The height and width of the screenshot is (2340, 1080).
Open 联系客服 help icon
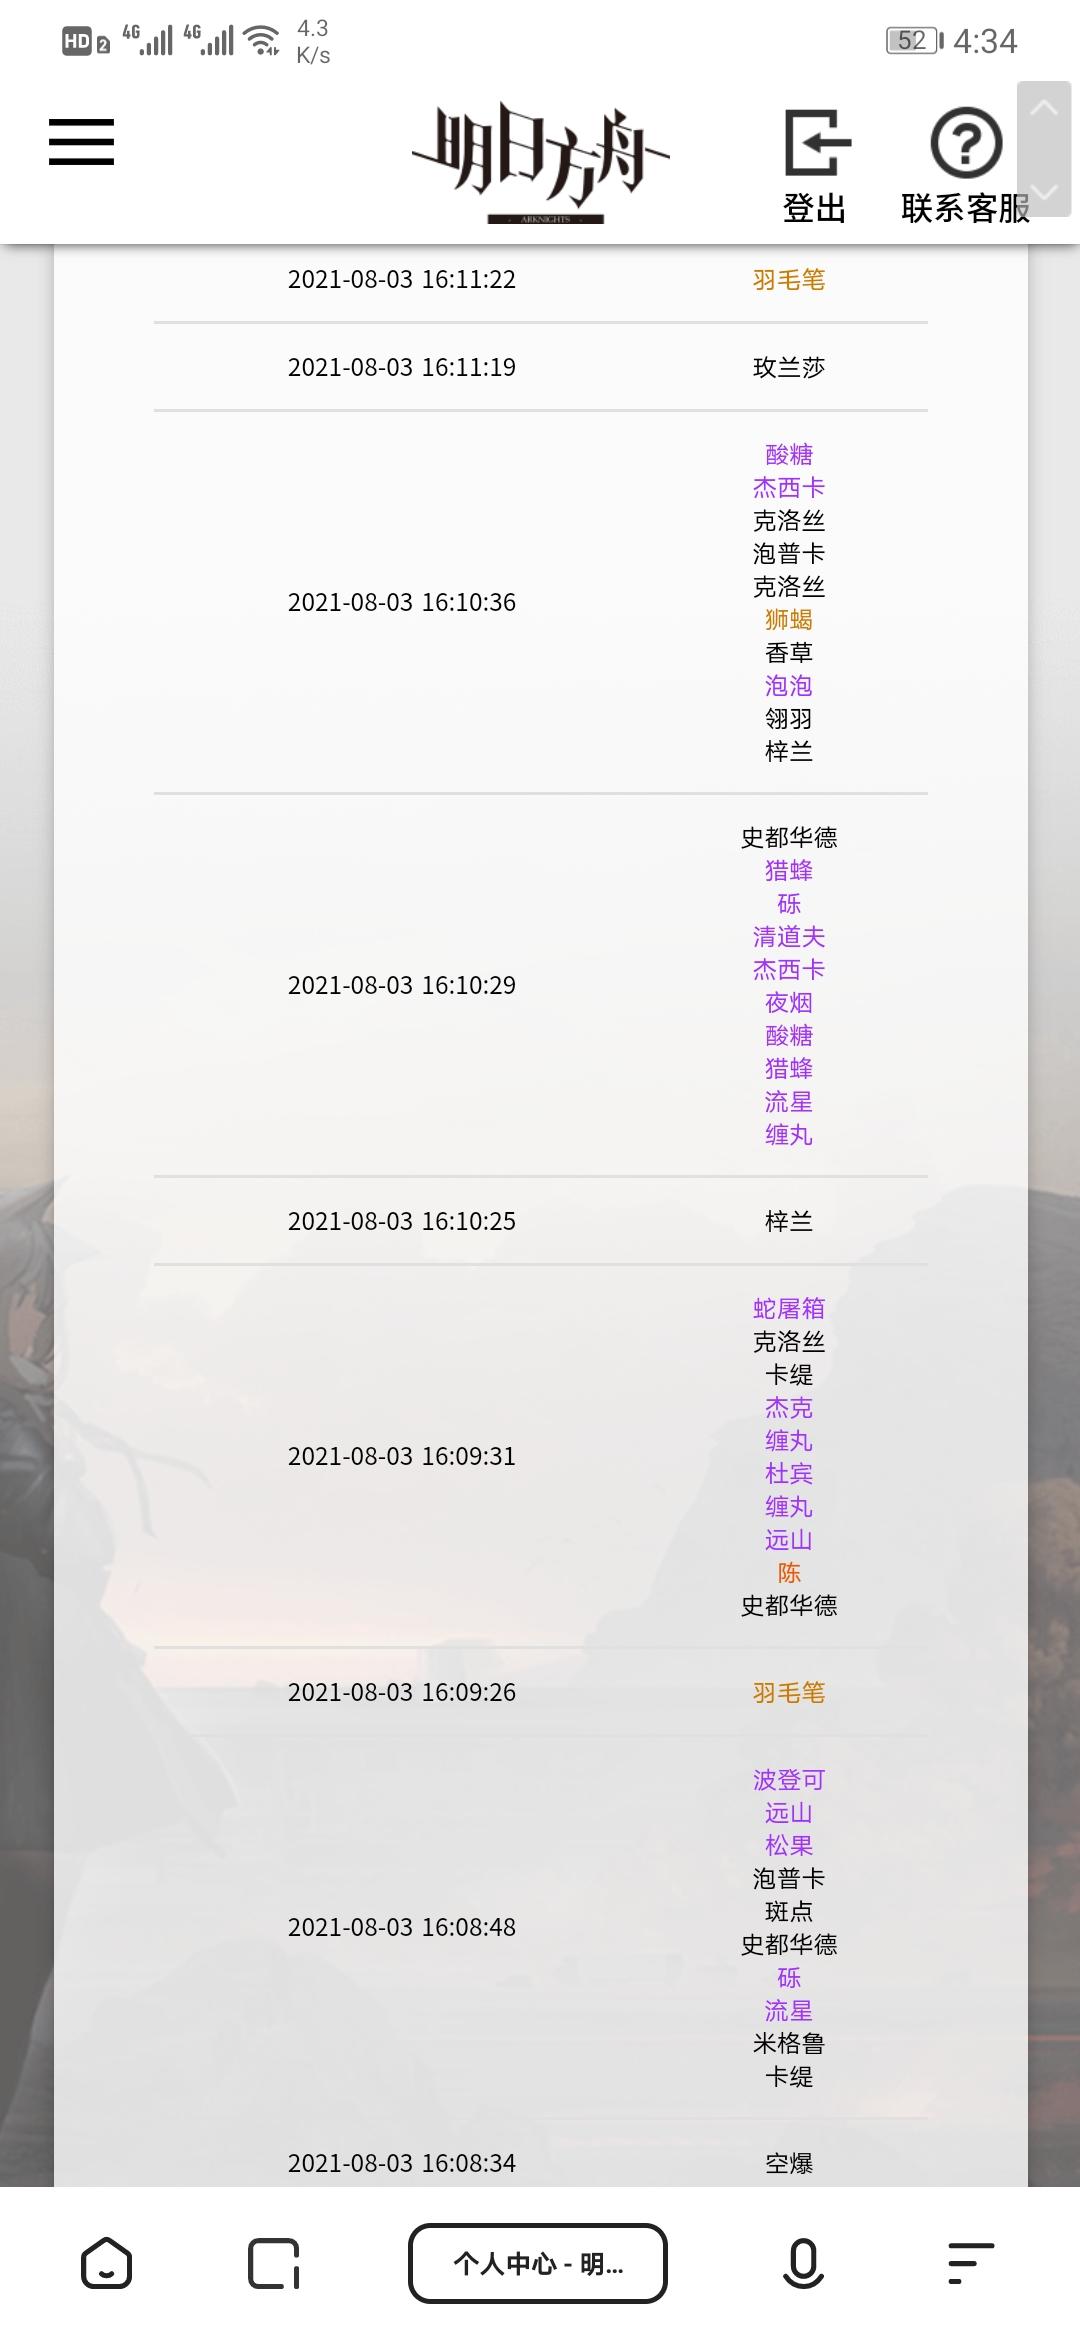click(966, 166)
